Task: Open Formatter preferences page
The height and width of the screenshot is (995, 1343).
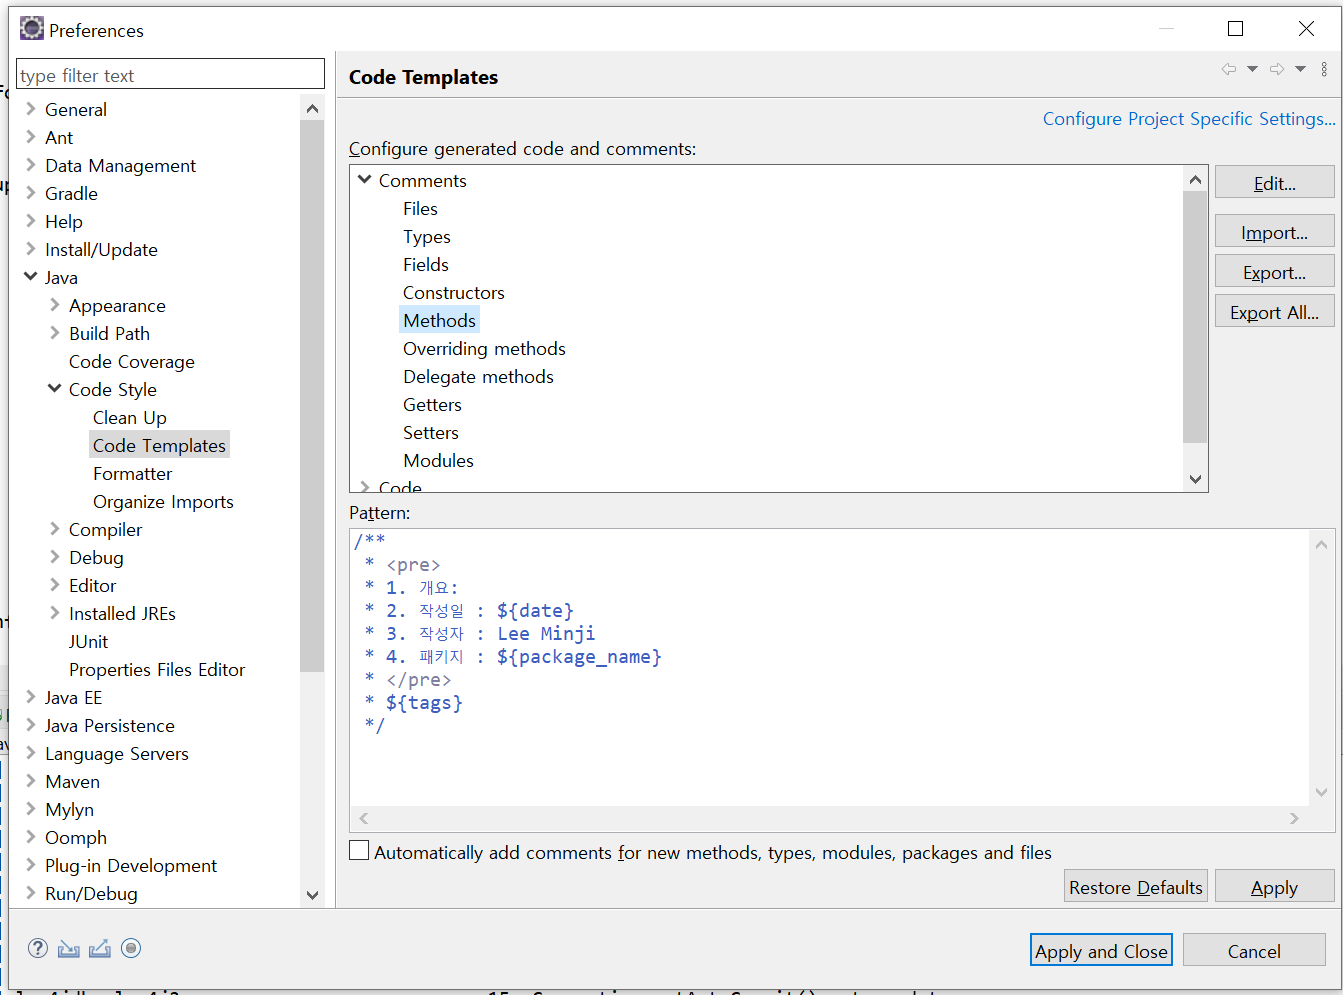Action: 132,473
